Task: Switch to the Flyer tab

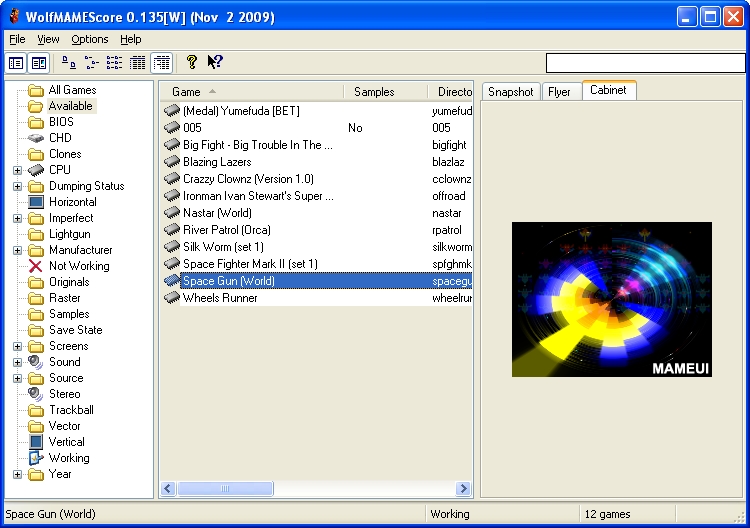Action: click(559, 92)
